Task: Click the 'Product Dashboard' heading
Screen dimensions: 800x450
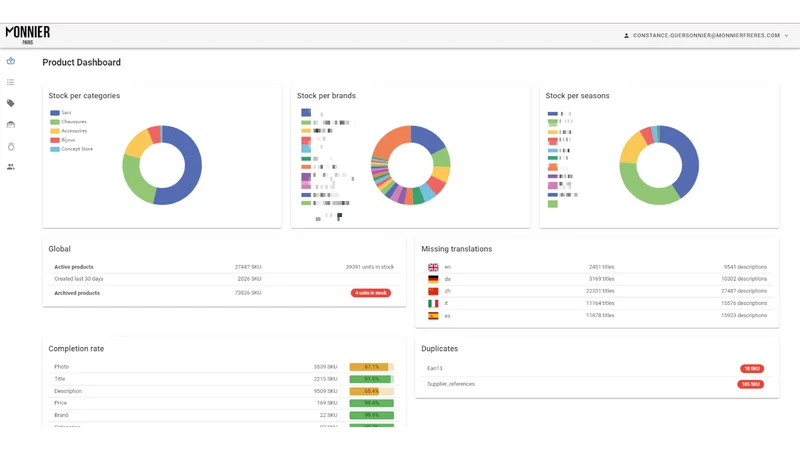Action: click(x=82, y=62)
